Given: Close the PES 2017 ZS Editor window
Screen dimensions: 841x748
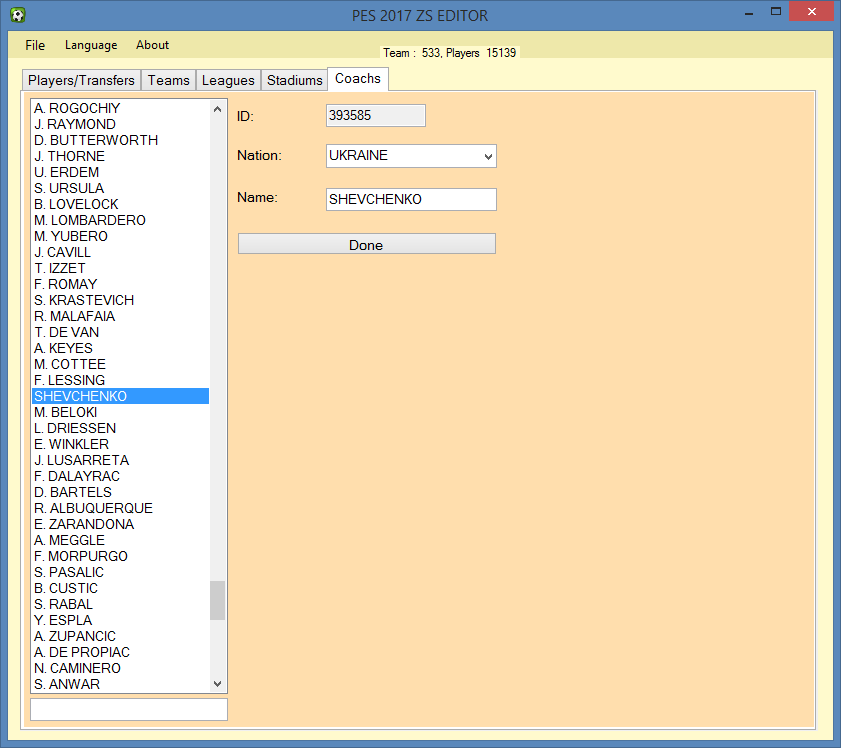Looking at the screenshot, I should 812,11.
